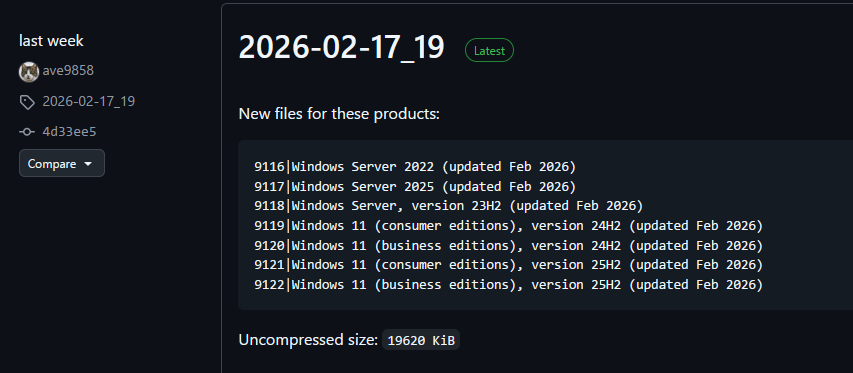
Task: Select line 9121 Windows 11 consumer 25H2
Action: click(x=509, y=265)
